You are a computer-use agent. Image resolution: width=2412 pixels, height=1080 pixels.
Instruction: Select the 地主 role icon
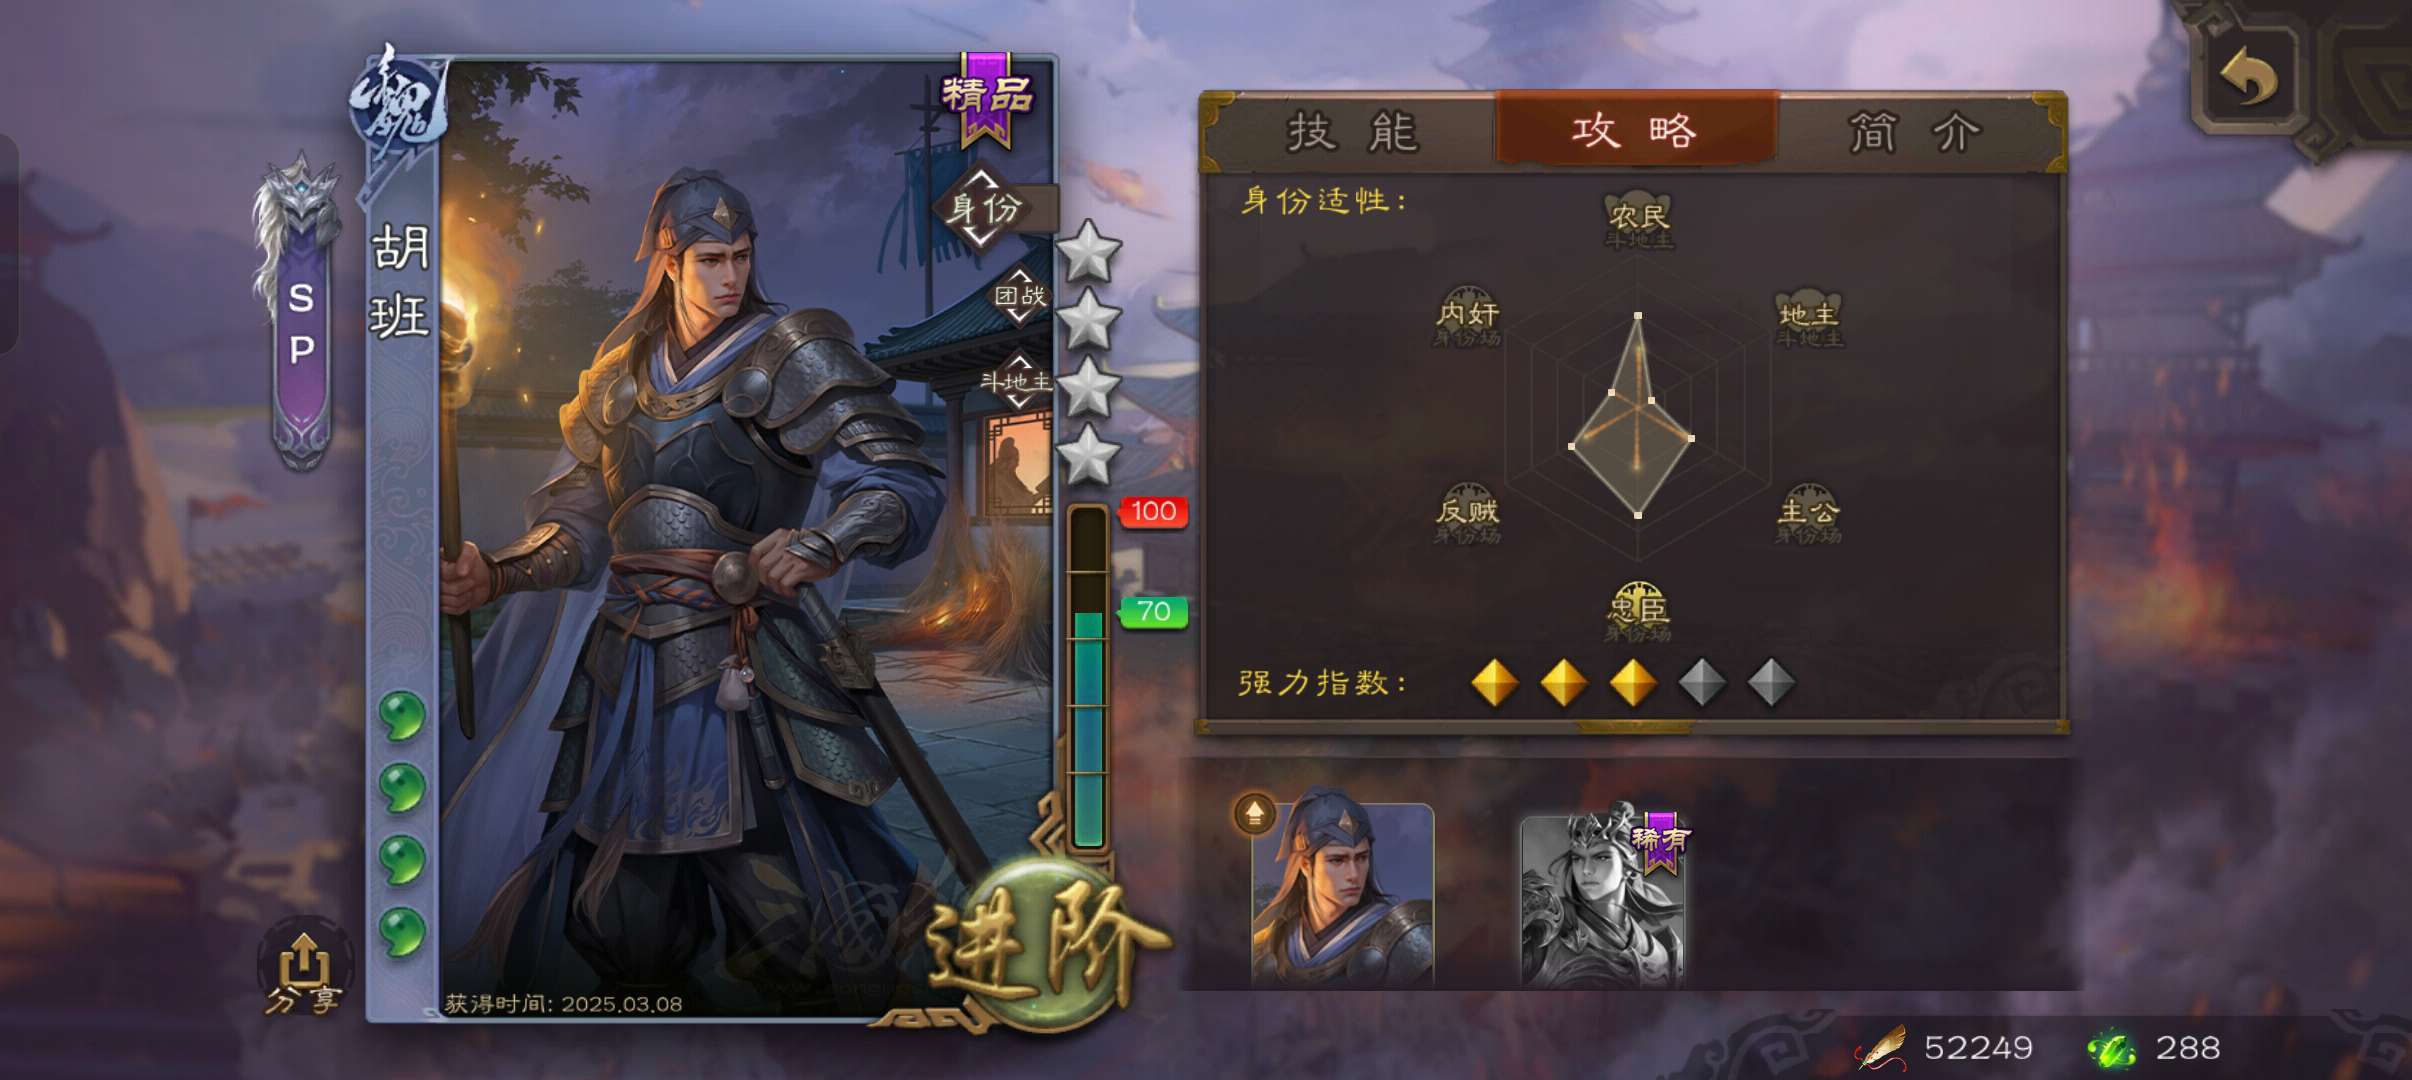(x=1808, y=318)
